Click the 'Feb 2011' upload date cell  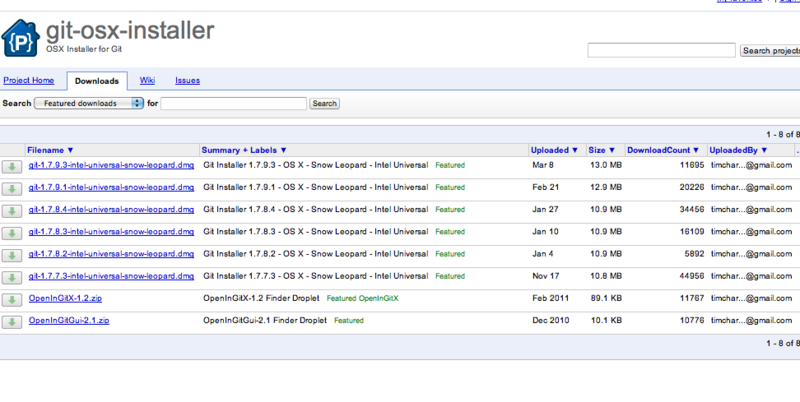(x=551, y=298)
